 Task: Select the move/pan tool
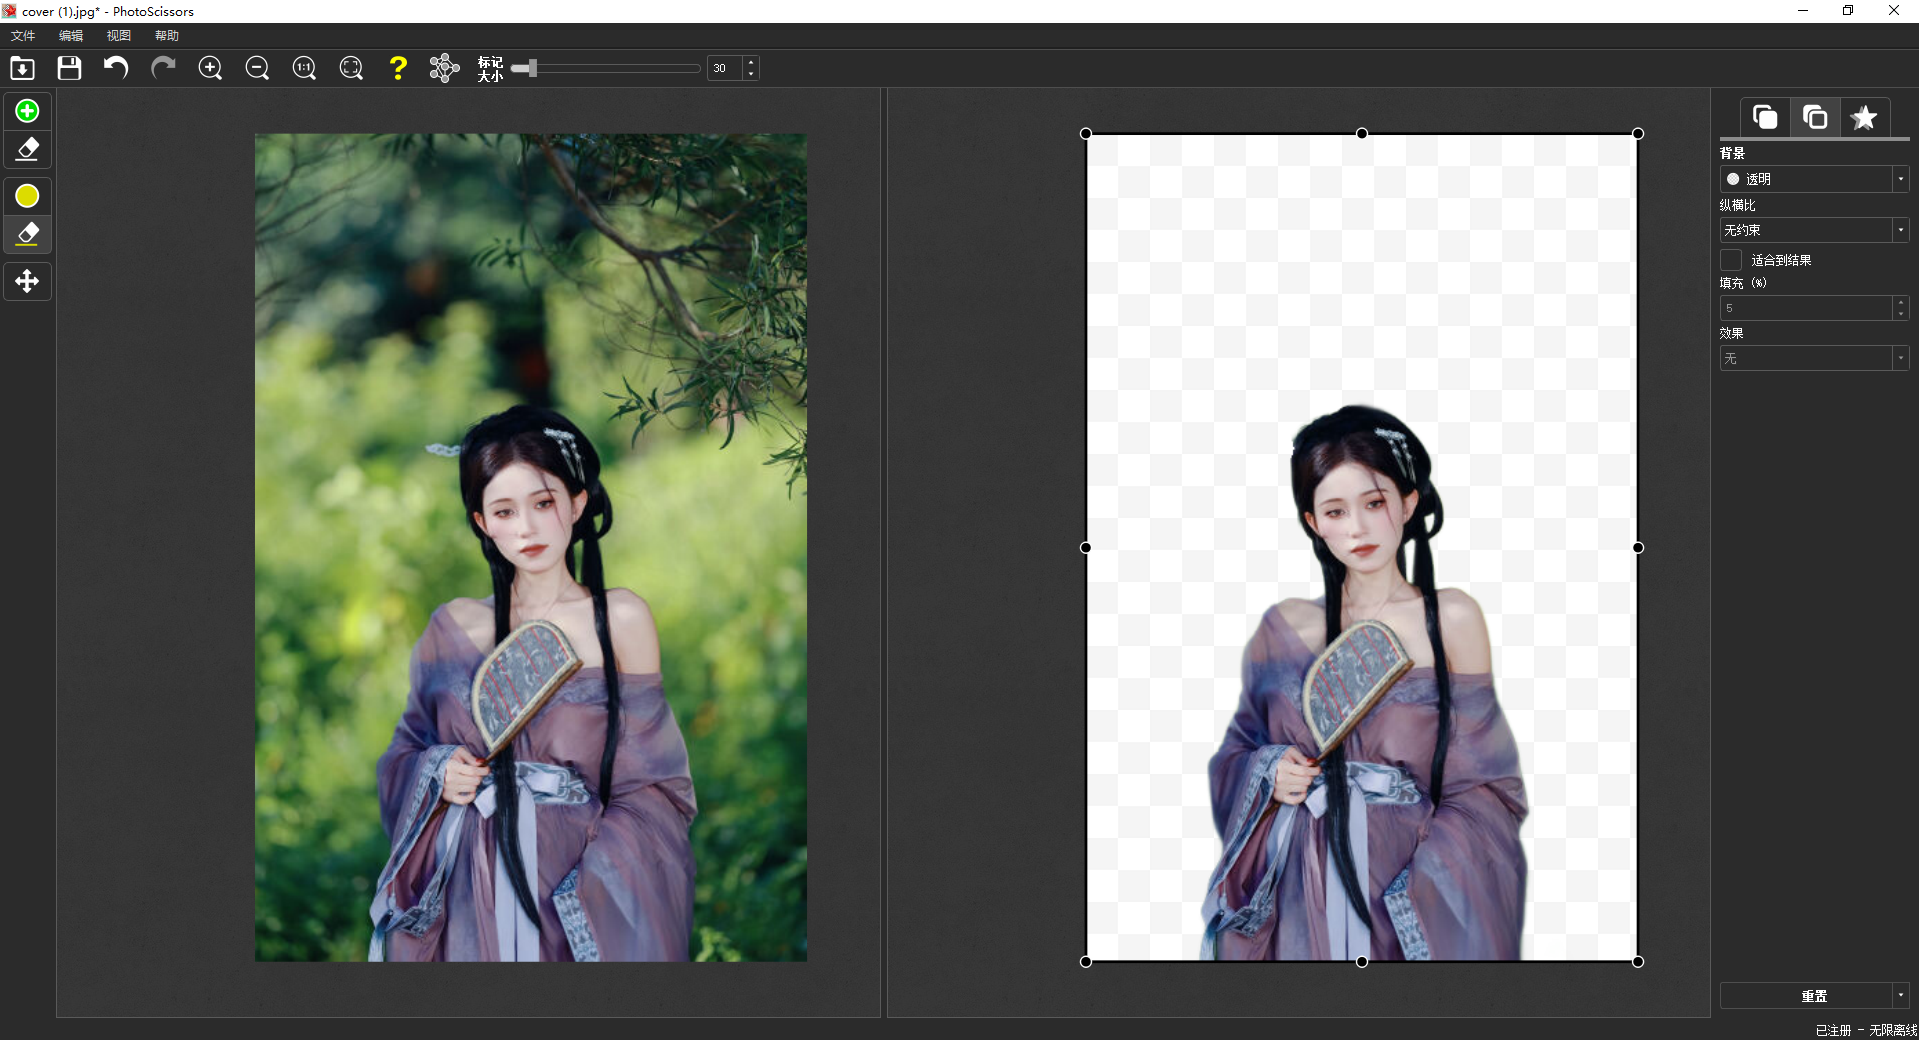[x=27, y=281]
